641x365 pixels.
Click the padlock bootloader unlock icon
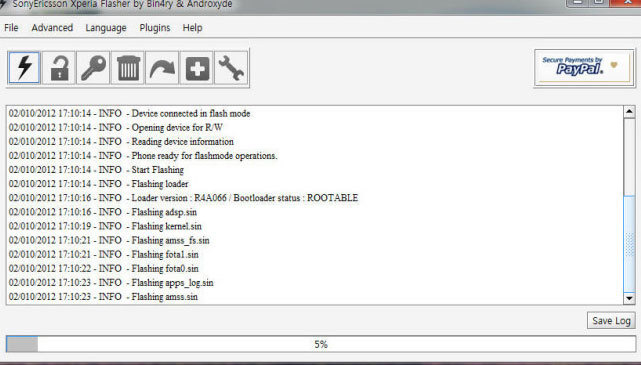click(59, 67)
